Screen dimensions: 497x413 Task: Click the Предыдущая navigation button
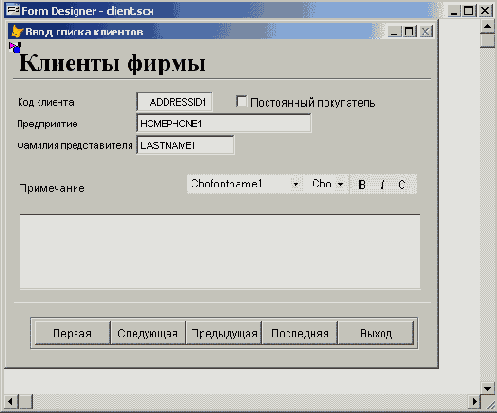(x=224, y=333)
